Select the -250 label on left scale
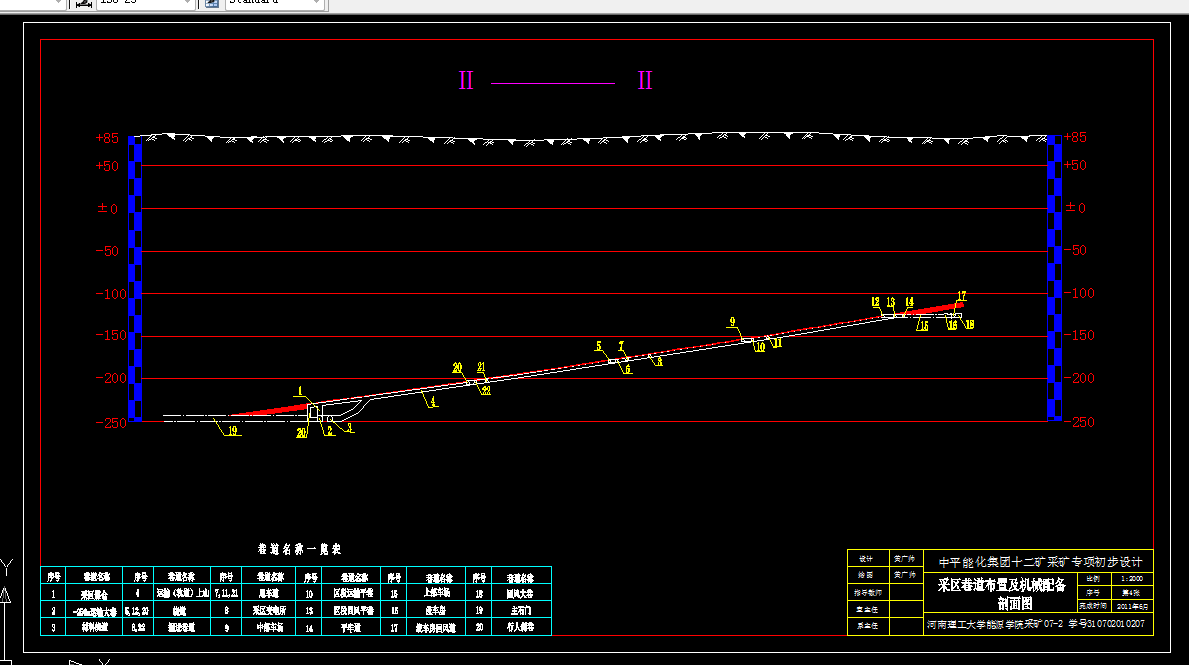This screenshot has width=1189, height=665. pyautogui.click(x=111, y=423)
